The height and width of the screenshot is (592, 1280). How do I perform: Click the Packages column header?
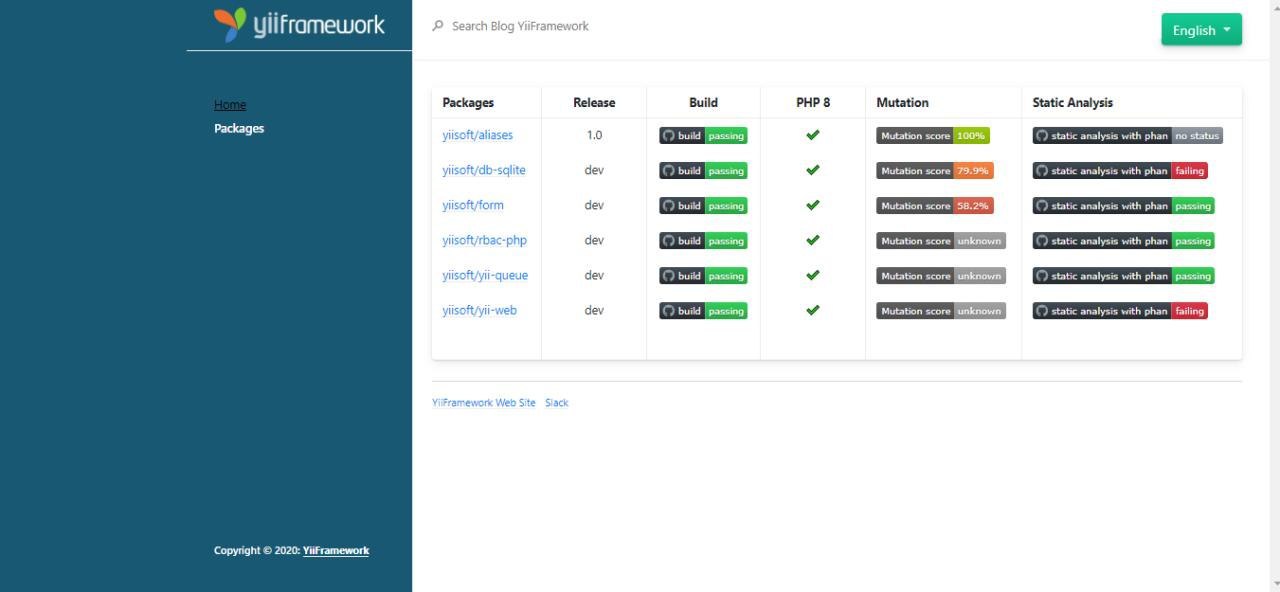click(468, 102)
